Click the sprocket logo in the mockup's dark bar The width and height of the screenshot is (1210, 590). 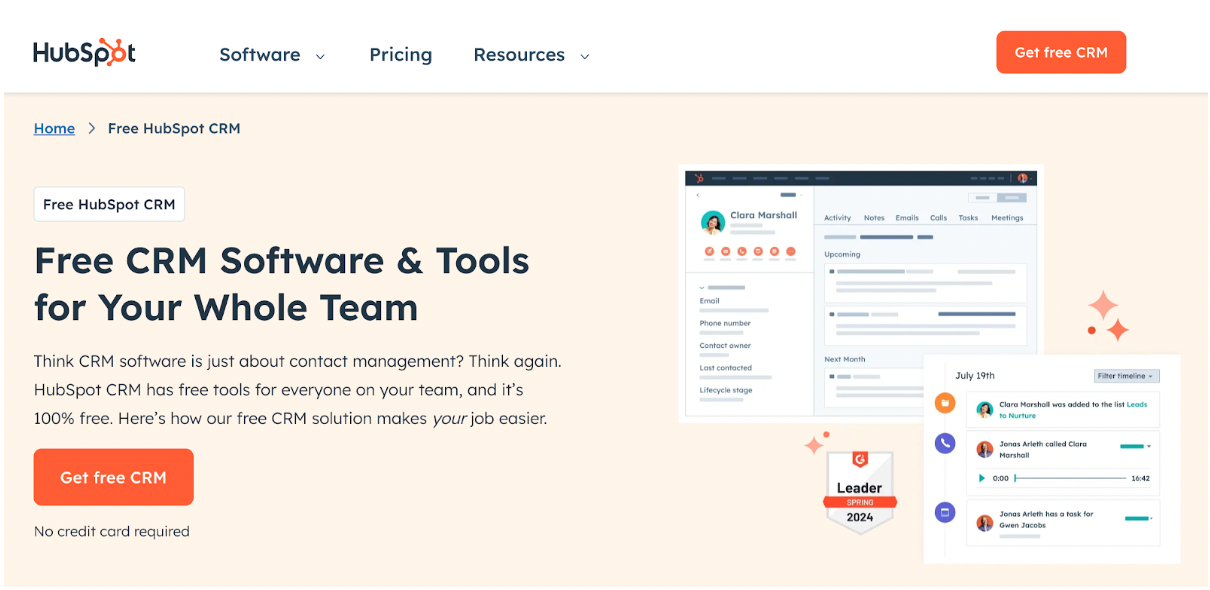pos(699,178)
